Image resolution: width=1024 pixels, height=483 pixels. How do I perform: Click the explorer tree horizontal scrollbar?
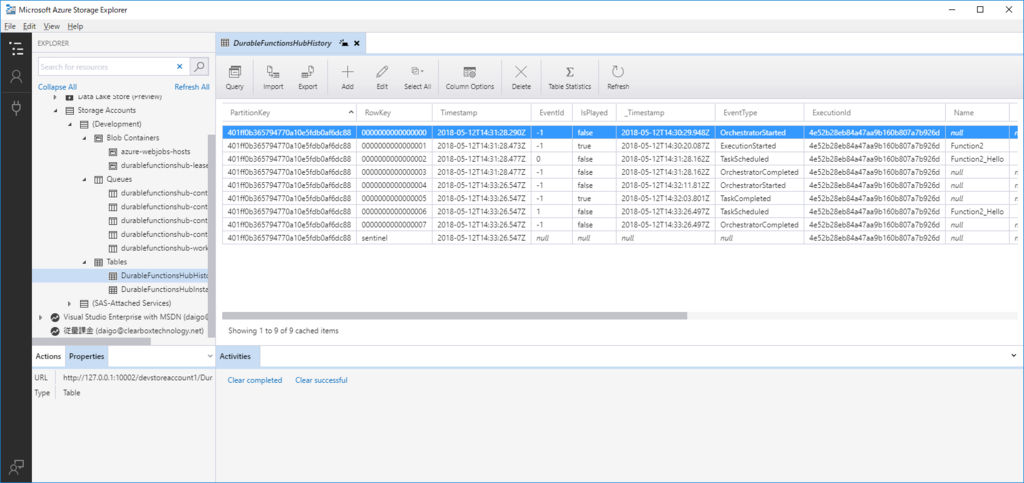[x=91, y=341]
